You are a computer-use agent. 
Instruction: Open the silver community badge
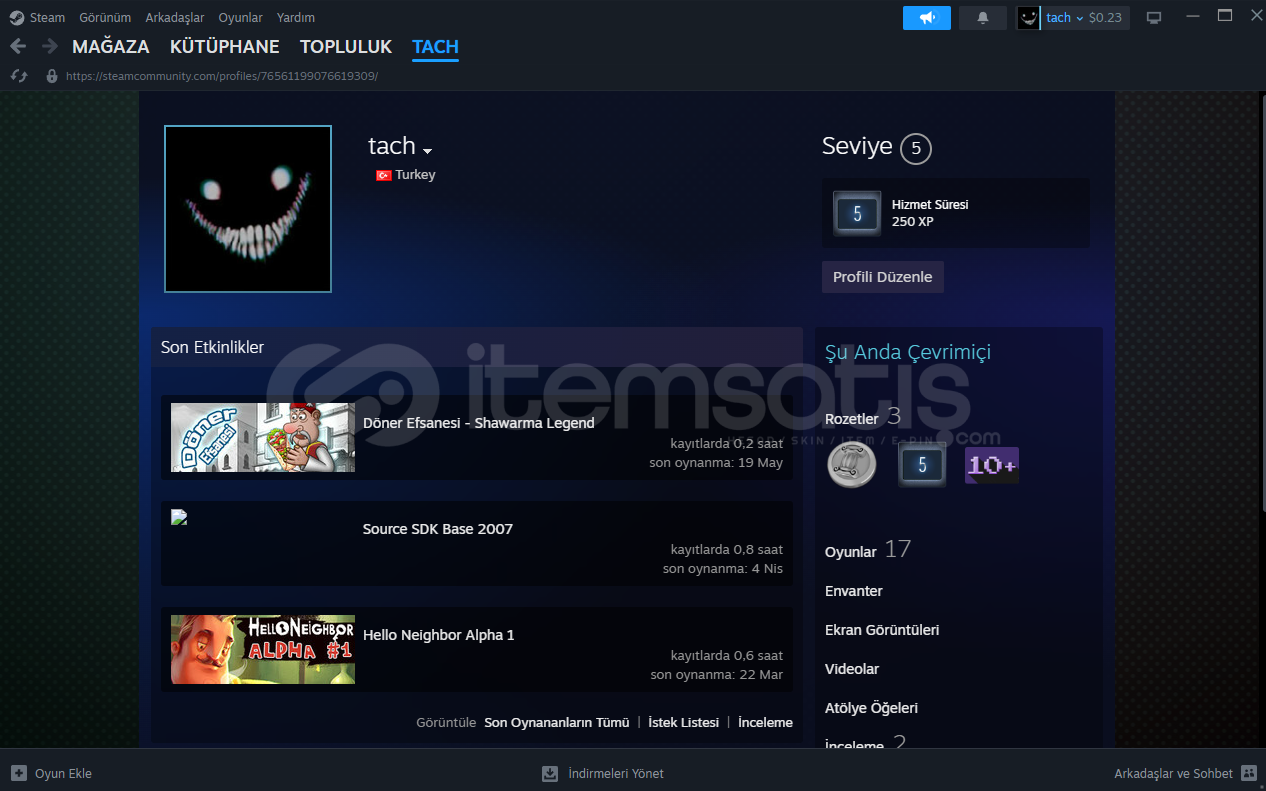point(852,465)
